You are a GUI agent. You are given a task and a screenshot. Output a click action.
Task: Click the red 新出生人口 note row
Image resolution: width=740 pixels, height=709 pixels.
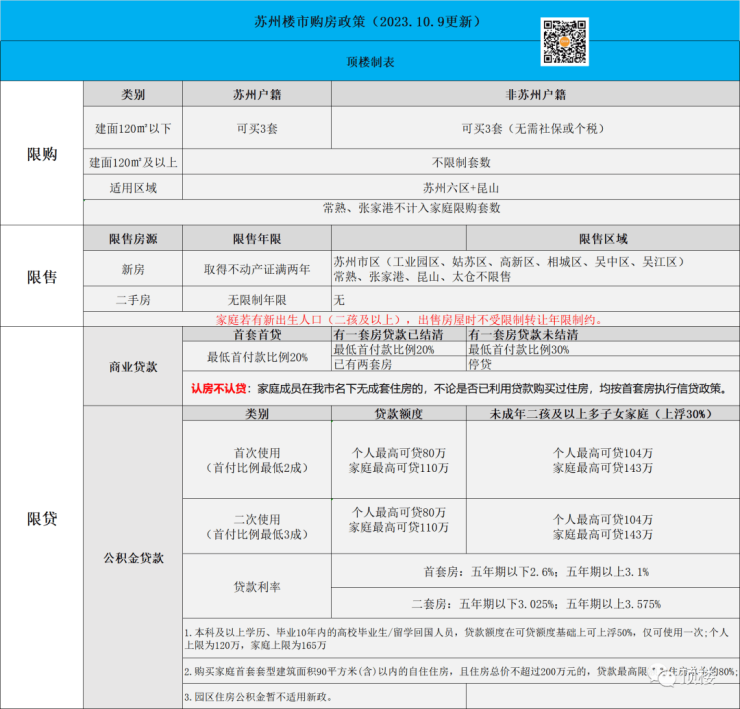click(x=409, y=320)
